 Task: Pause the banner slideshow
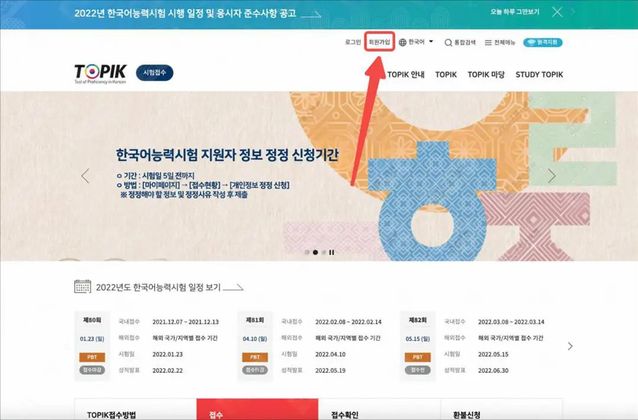[x=332, y=252]
